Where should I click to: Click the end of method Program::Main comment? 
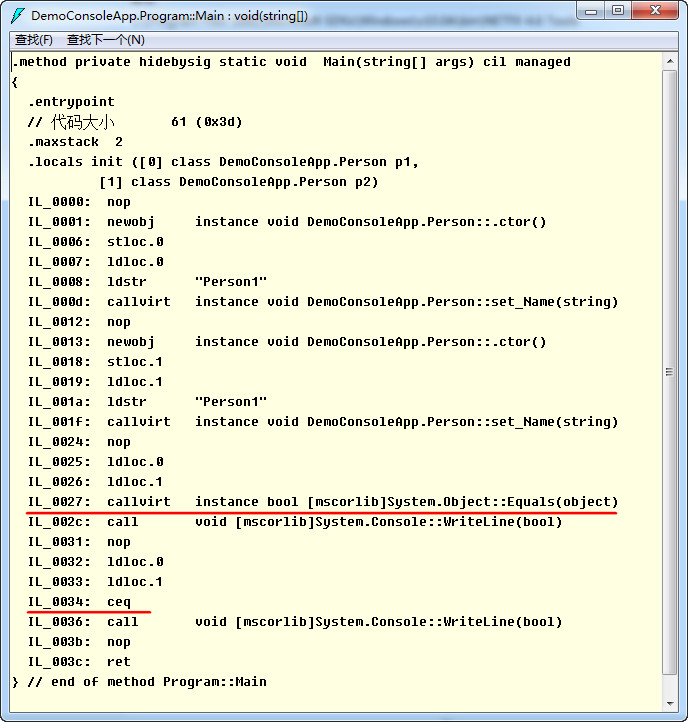(140, 682)
